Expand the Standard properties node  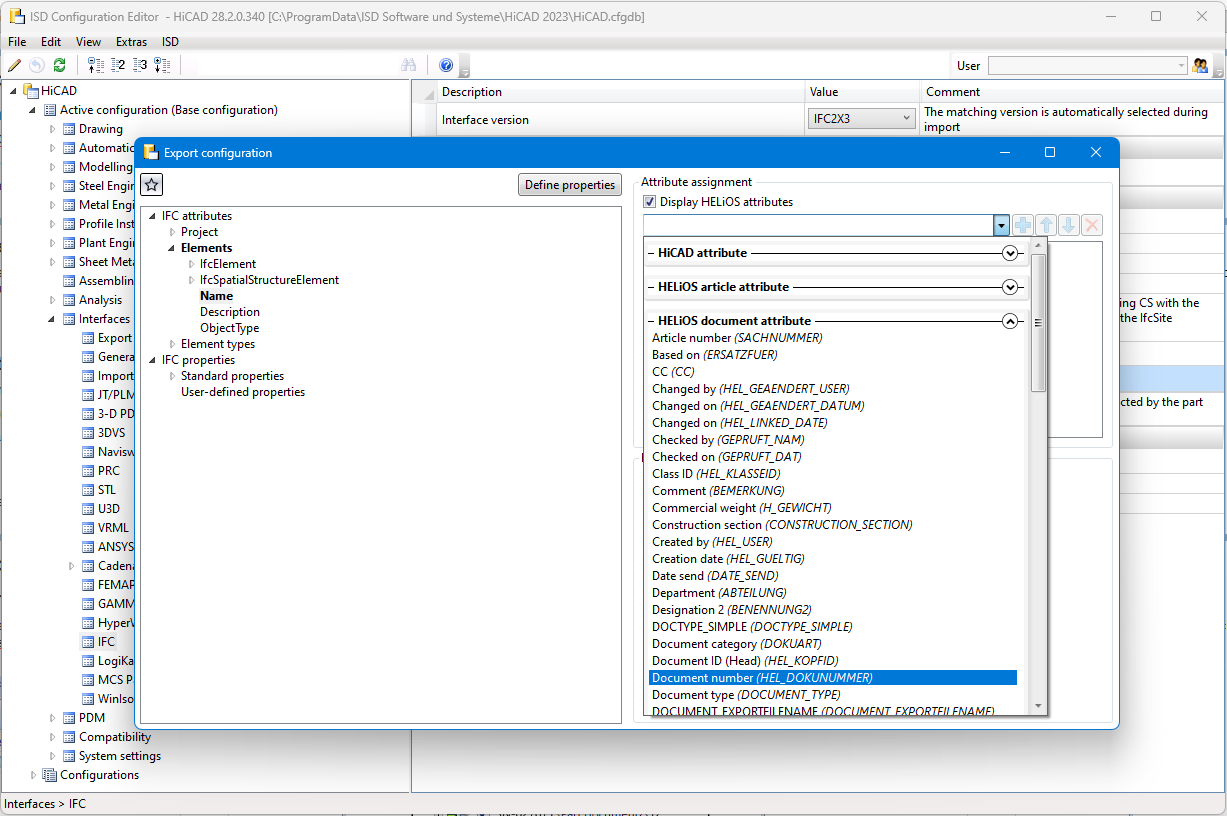[x=172, y=376]
